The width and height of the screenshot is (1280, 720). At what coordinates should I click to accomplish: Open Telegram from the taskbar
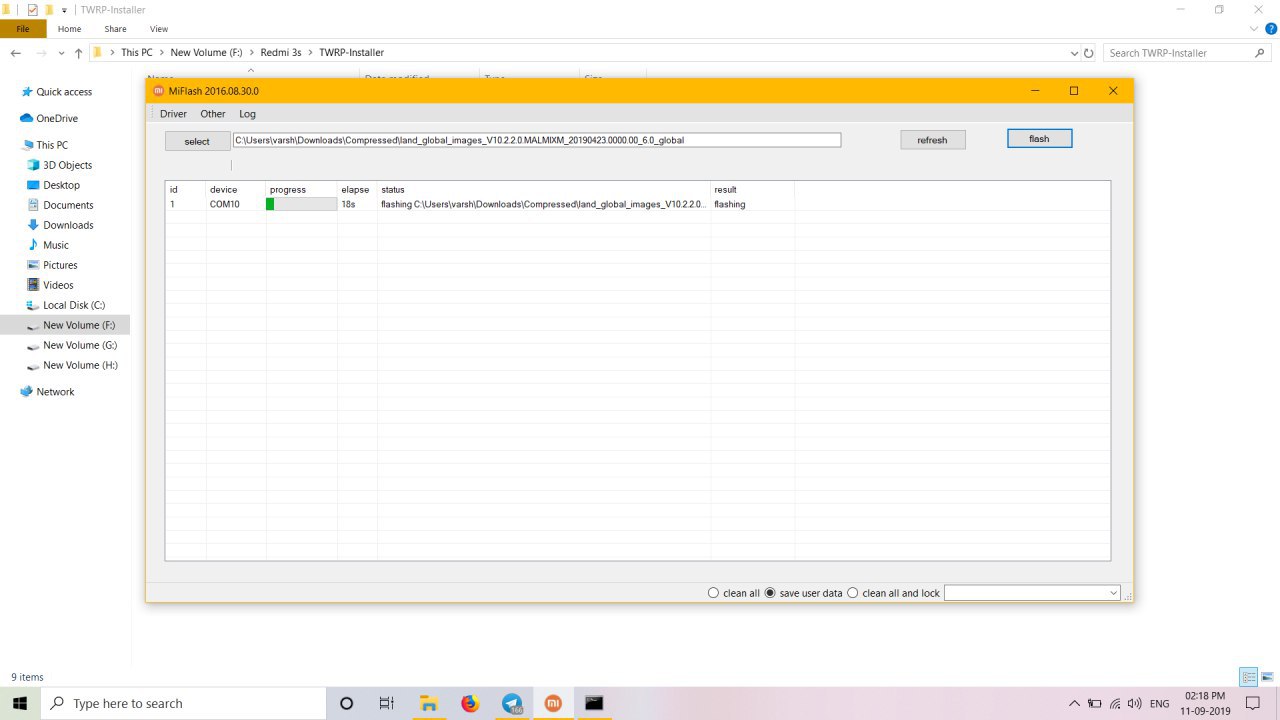coord(512,703)
